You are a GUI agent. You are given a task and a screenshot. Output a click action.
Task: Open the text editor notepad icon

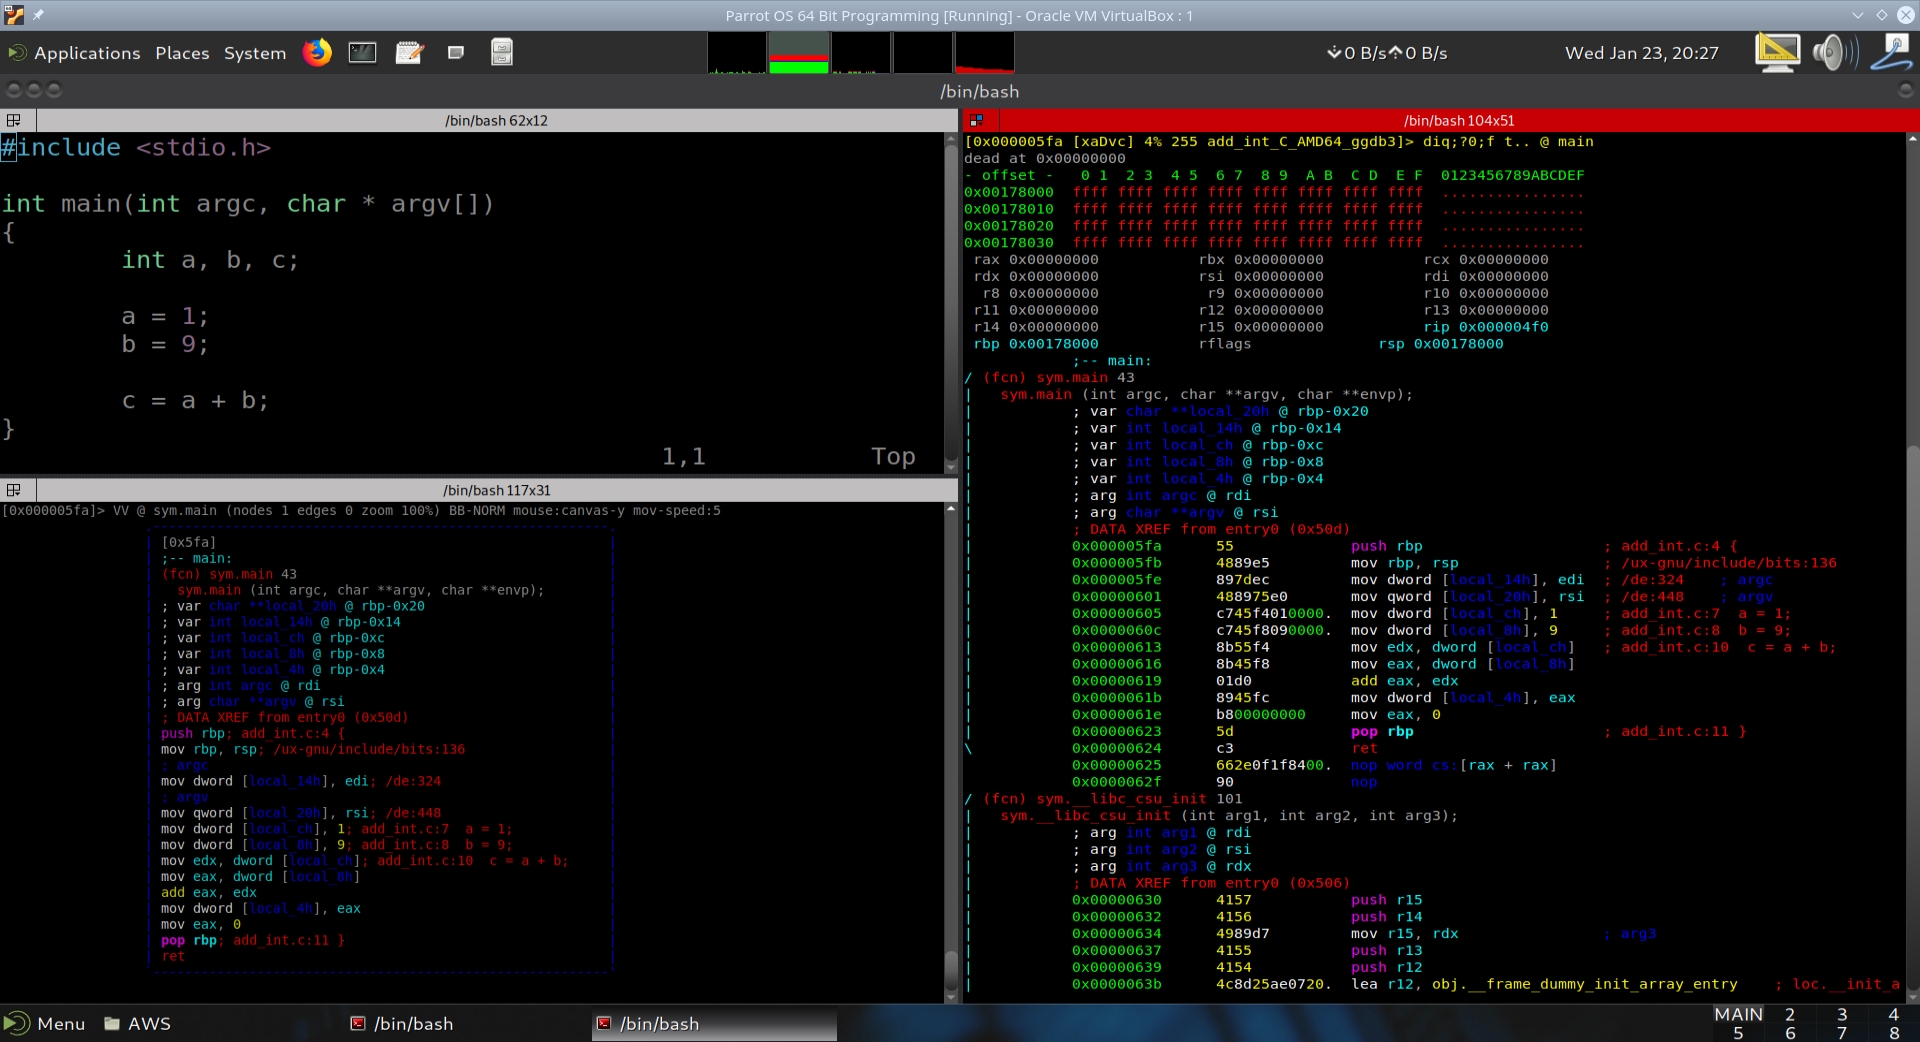click(409, 53)
